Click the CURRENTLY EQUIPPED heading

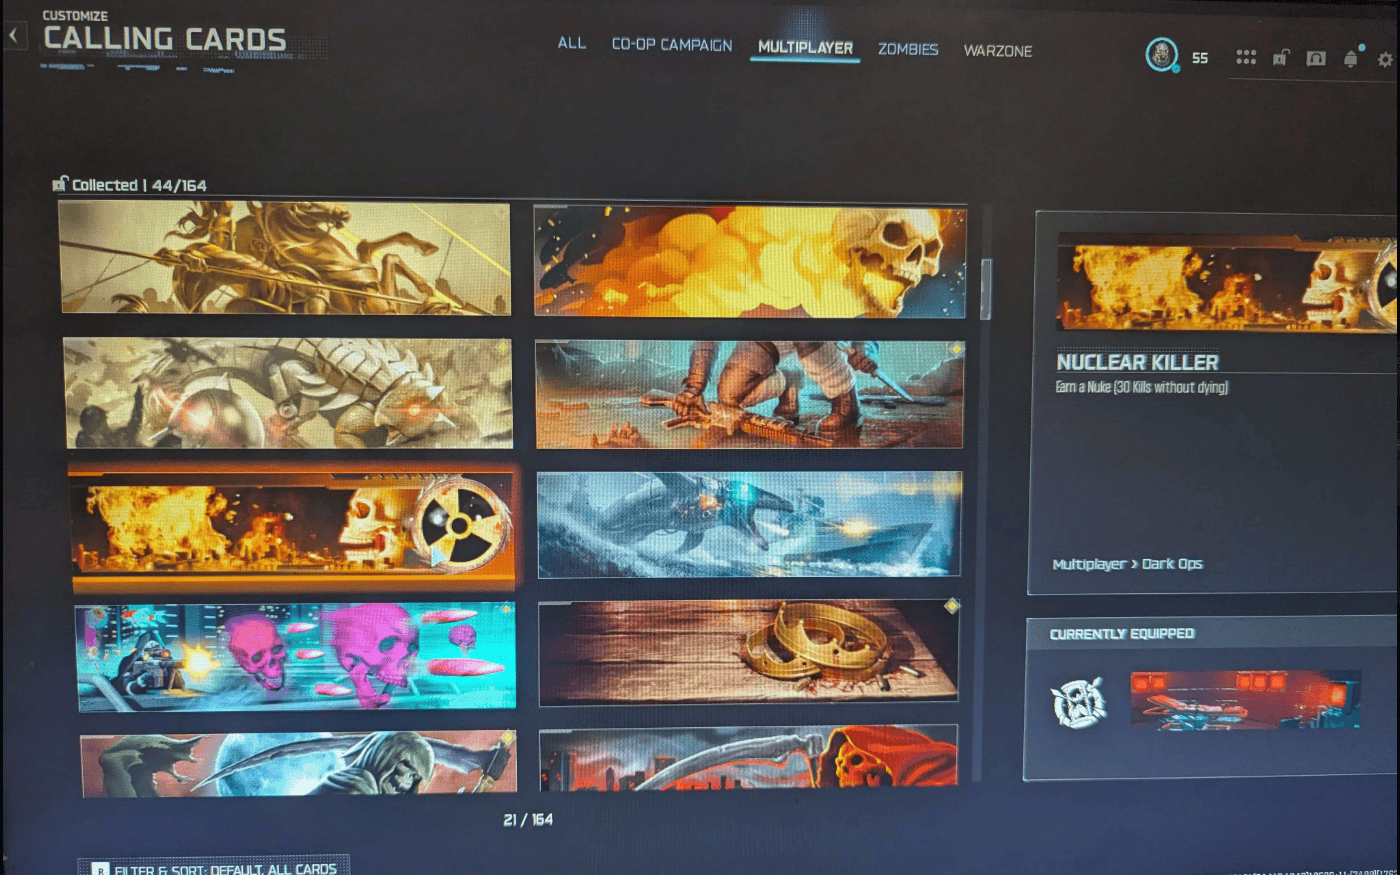click(1122, 634)
